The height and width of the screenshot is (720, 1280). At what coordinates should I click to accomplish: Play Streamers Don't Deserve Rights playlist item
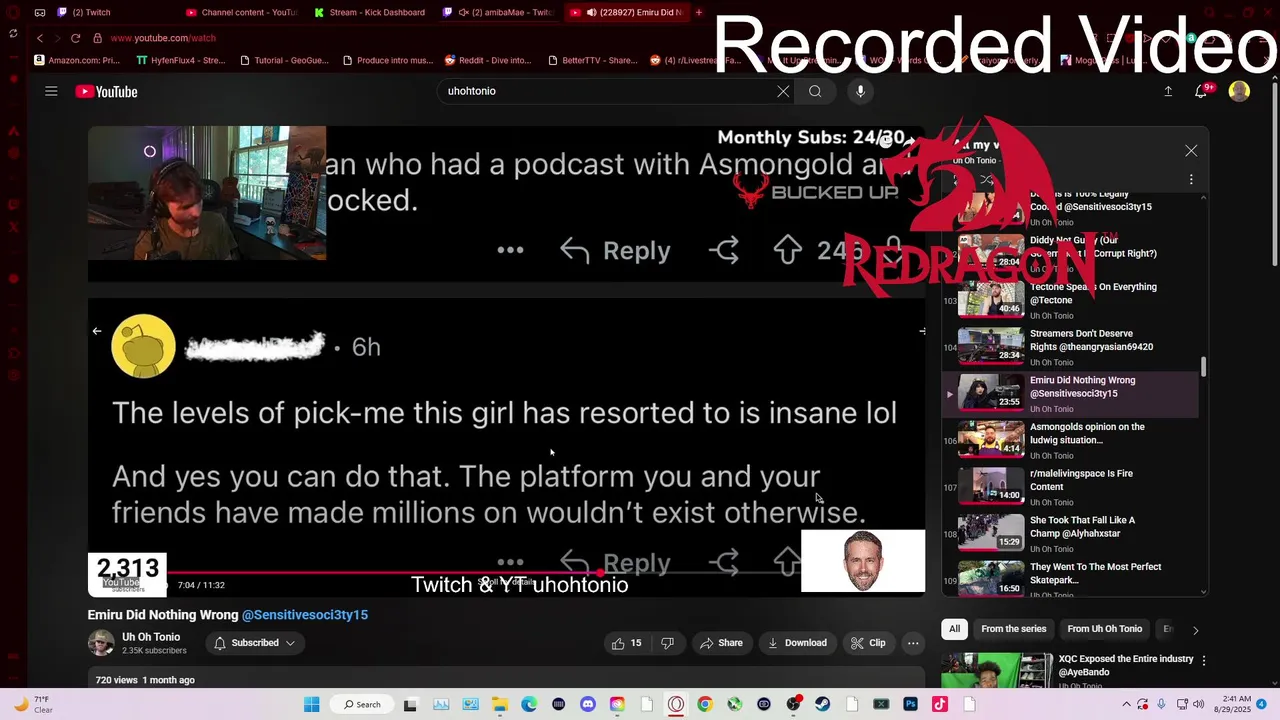click(1072, 347)
